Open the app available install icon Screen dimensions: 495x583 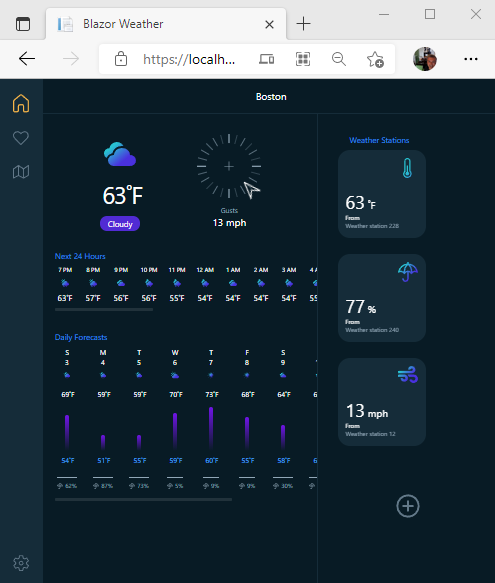(x=267, y=59)
